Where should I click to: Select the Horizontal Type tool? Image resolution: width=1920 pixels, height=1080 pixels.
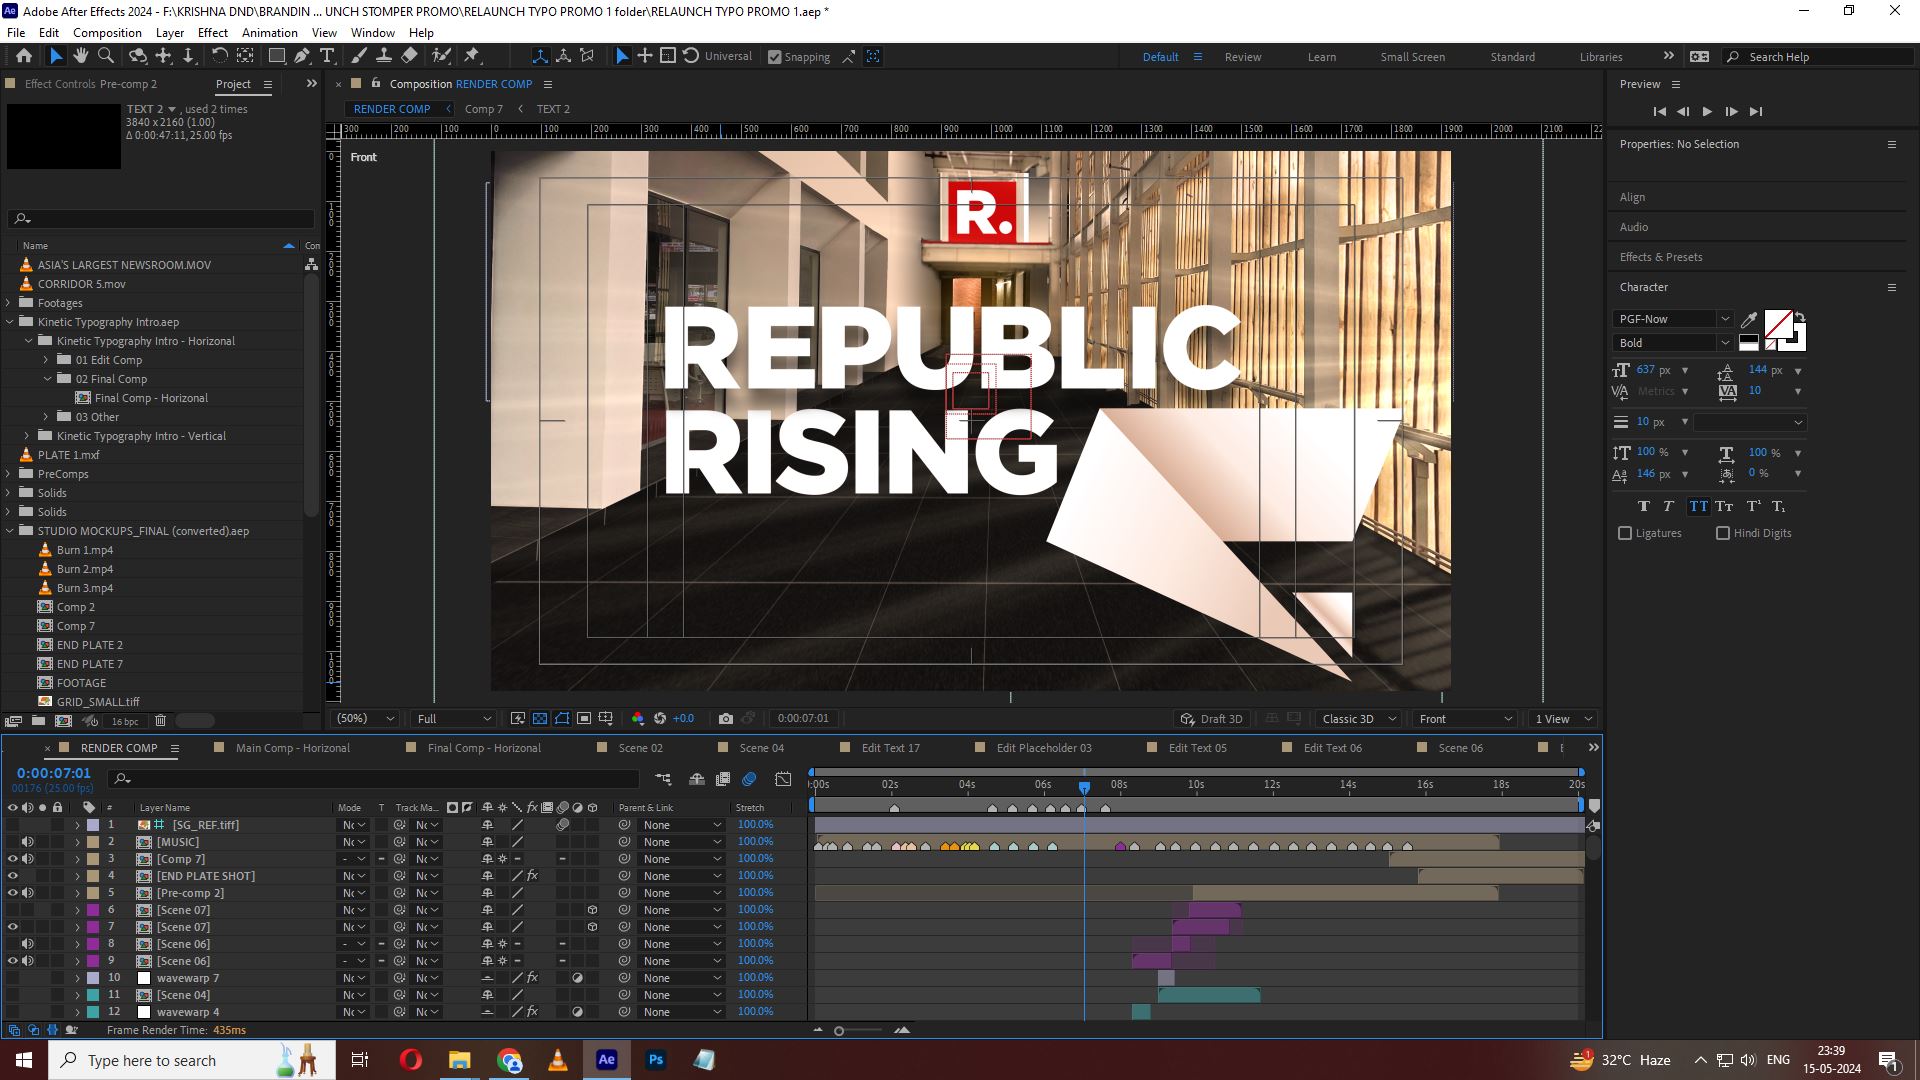coord(327,56)
